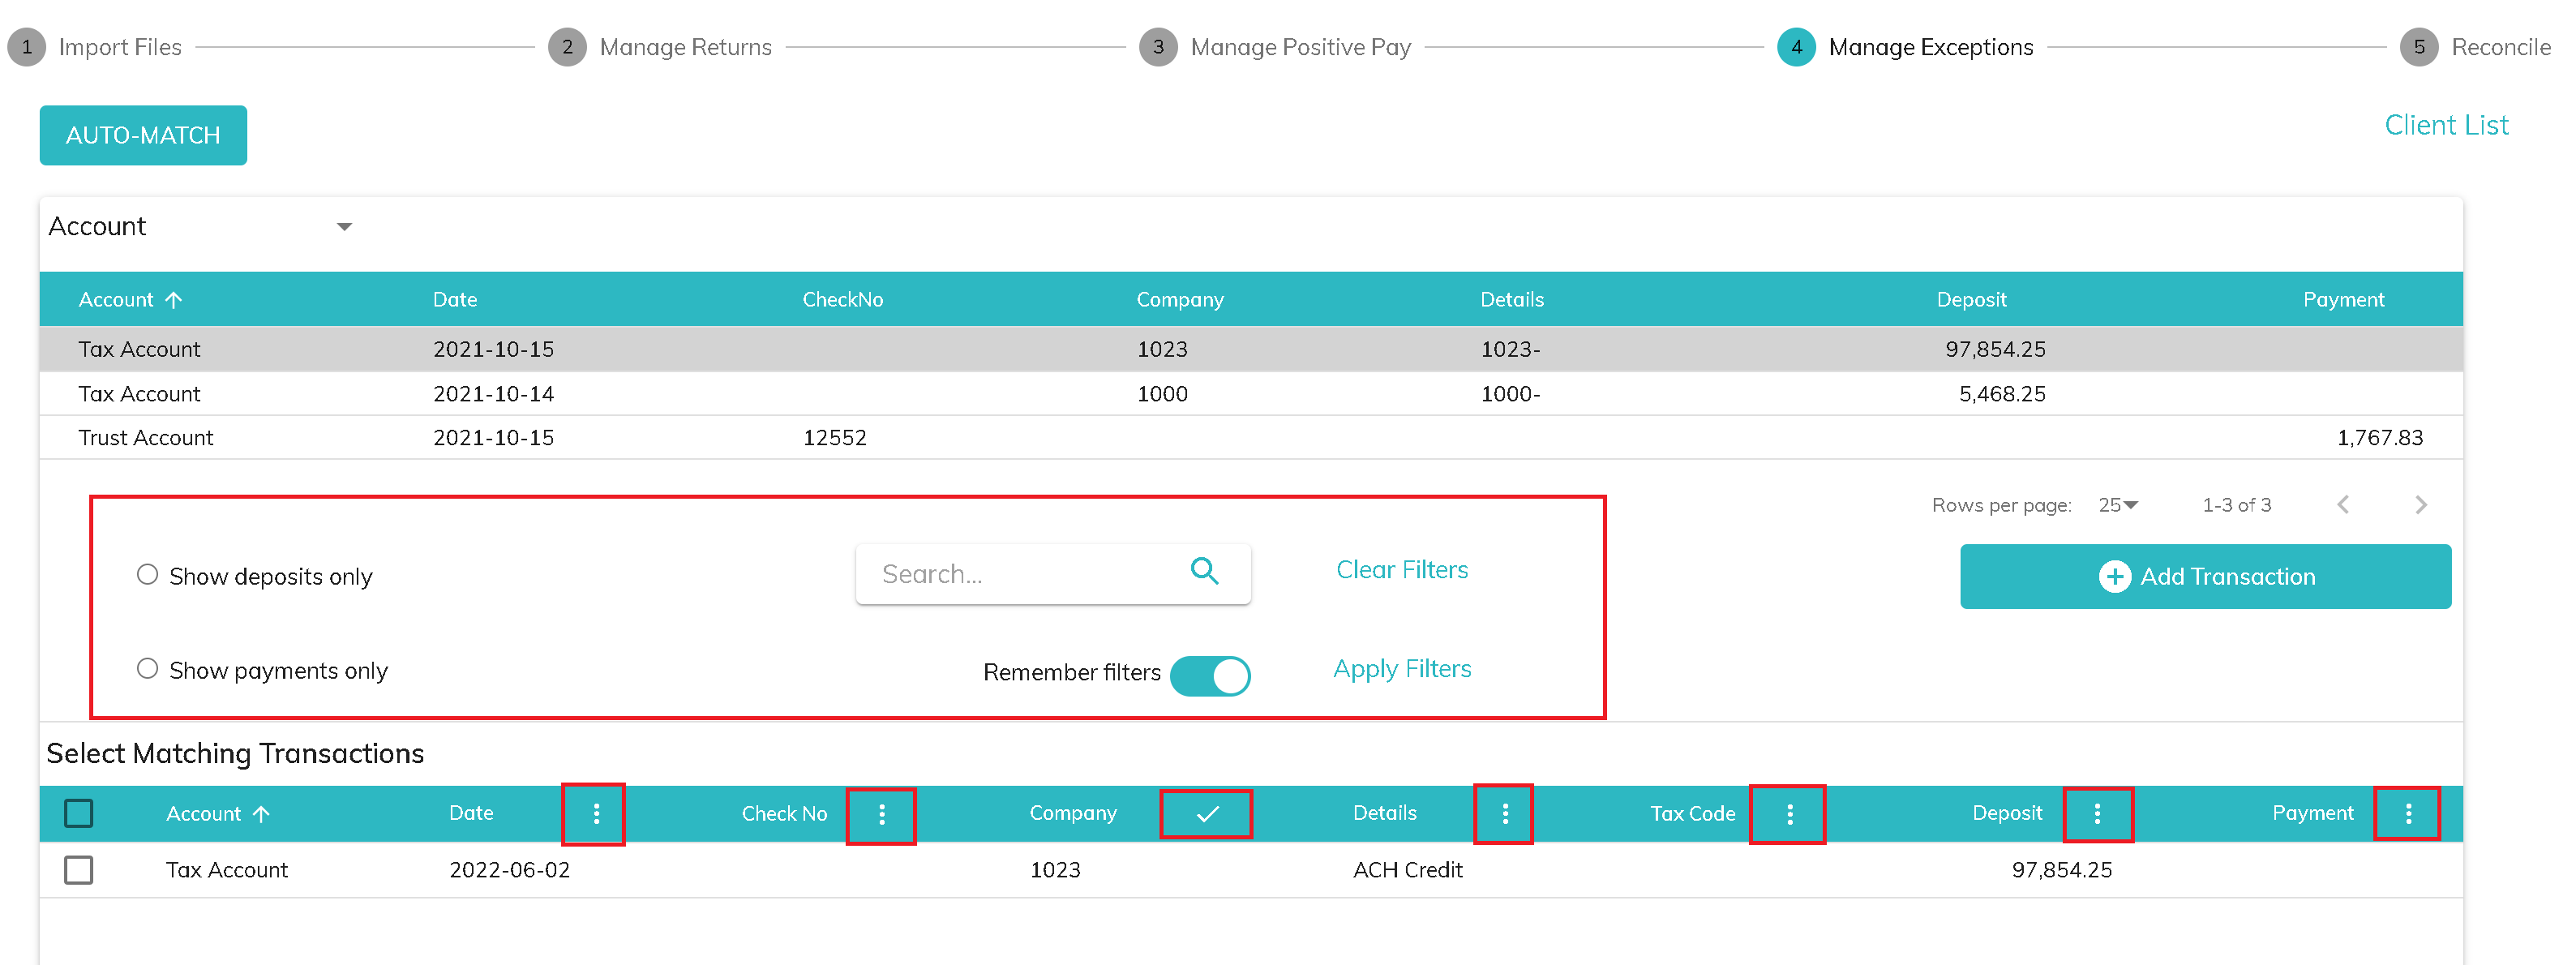Go to the next page of rows
The width and height of the screenshot is (2576, 965).
[2420, 505]
